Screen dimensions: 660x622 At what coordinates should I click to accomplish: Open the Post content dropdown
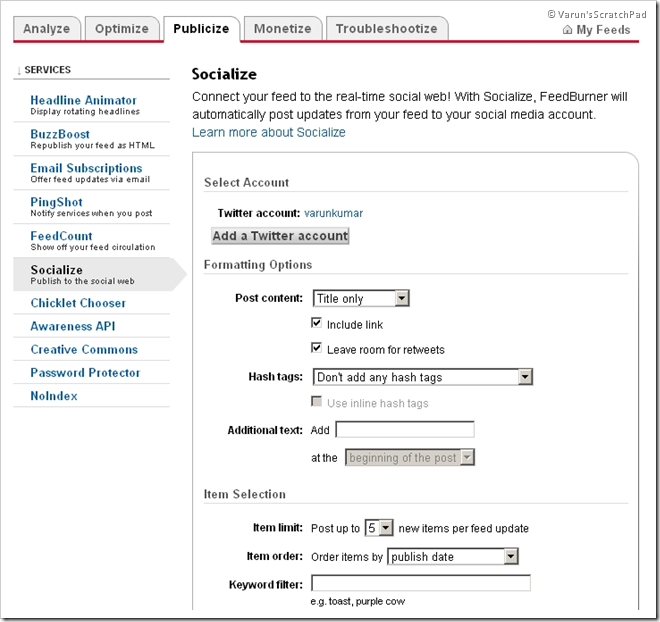[x=361, y=298]
